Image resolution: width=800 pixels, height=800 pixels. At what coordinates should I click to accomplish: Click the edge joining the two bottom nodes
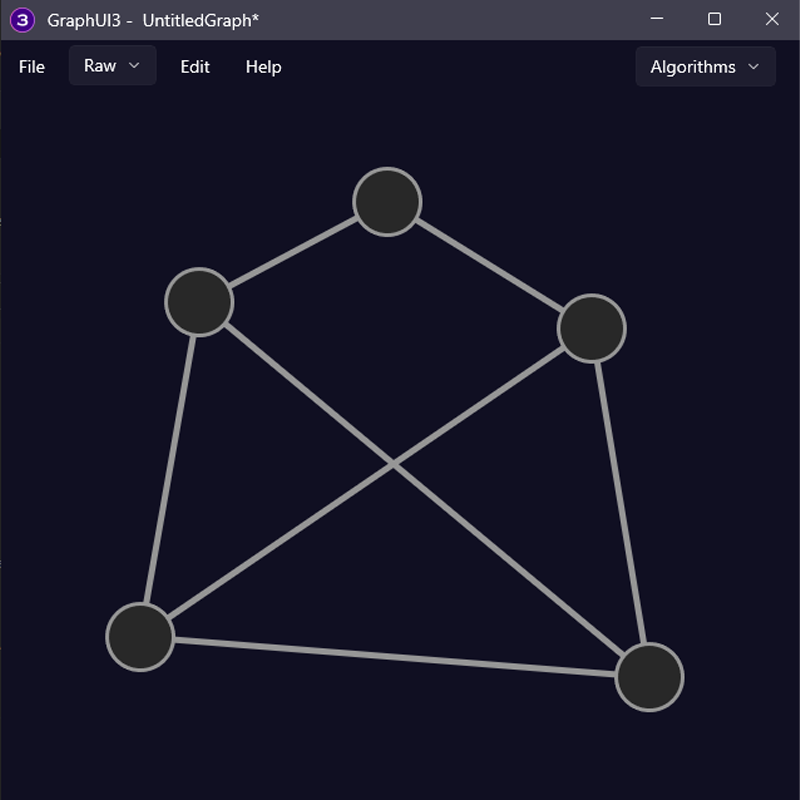point(395,657)
